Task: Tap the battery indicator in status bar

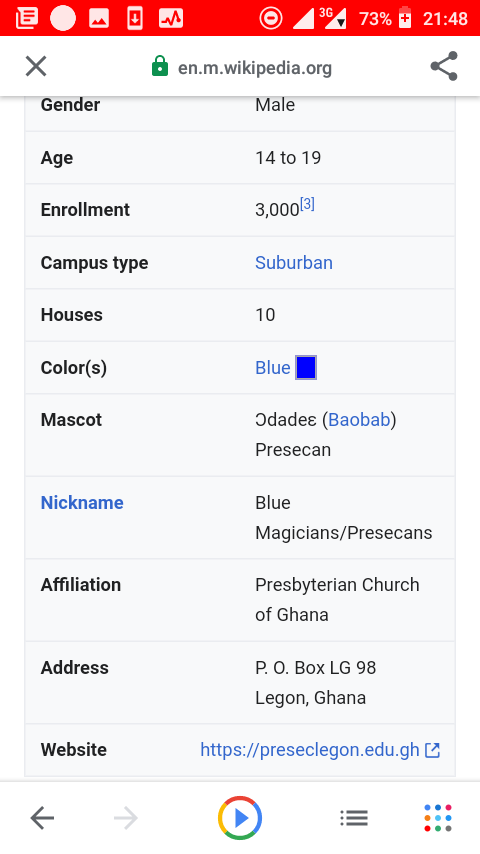Action: click(405, 18)
